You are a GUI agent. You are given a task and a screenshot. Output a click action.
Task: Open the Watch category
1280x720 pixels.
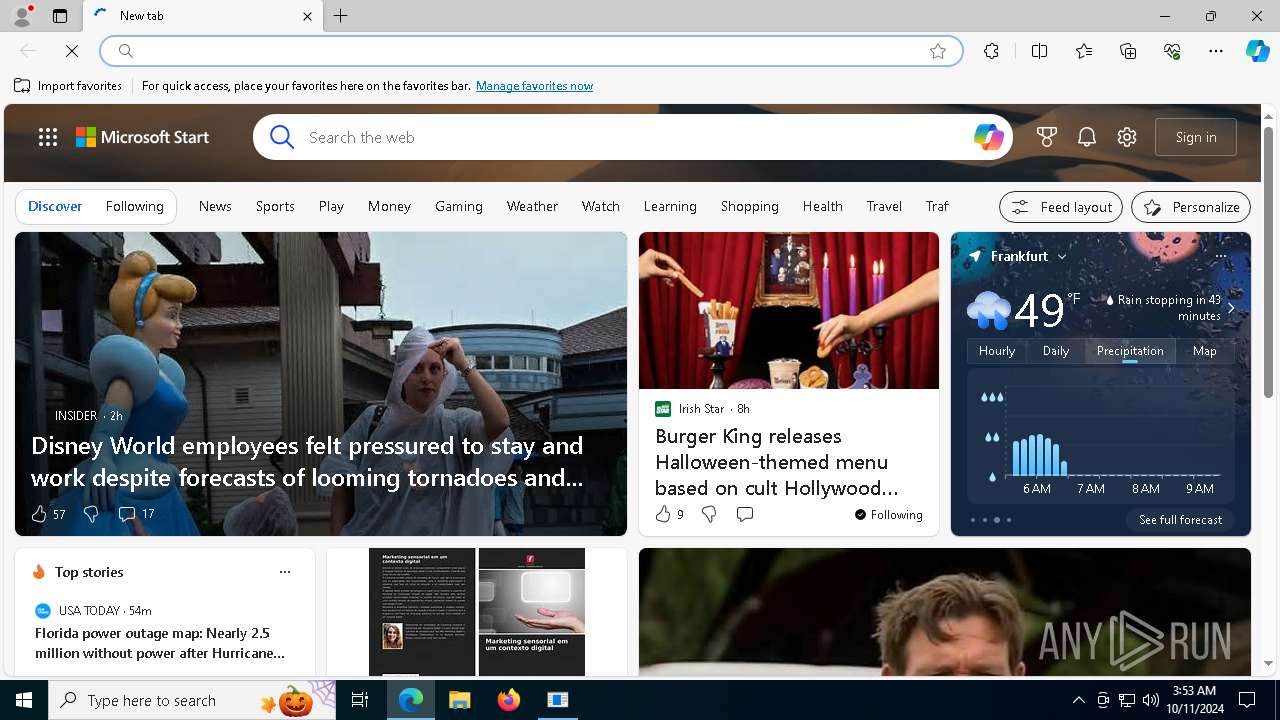click(601, 206)
